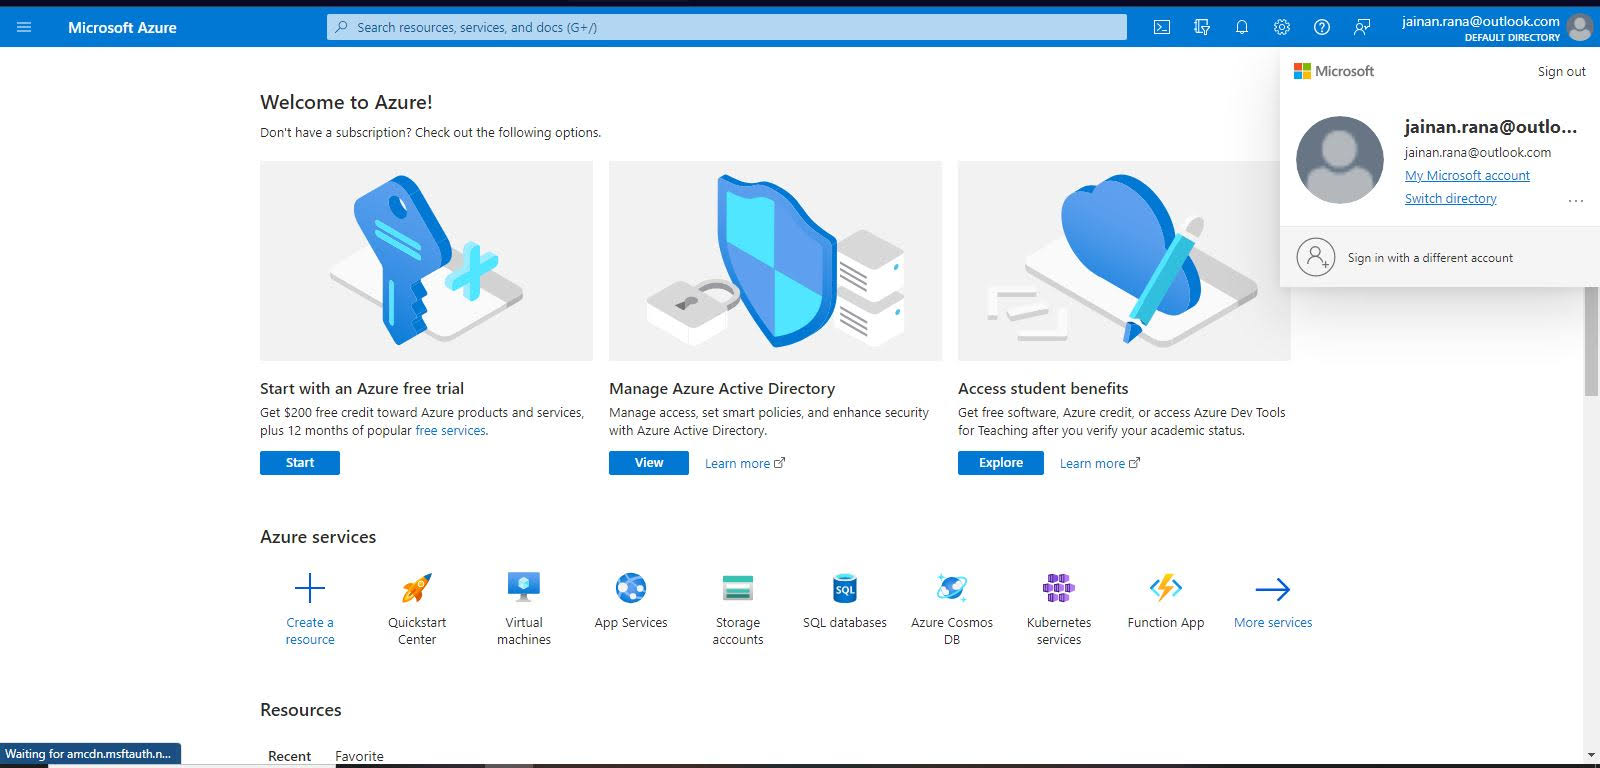
Task: Open the notifications bell
Action: (1242, 27)
